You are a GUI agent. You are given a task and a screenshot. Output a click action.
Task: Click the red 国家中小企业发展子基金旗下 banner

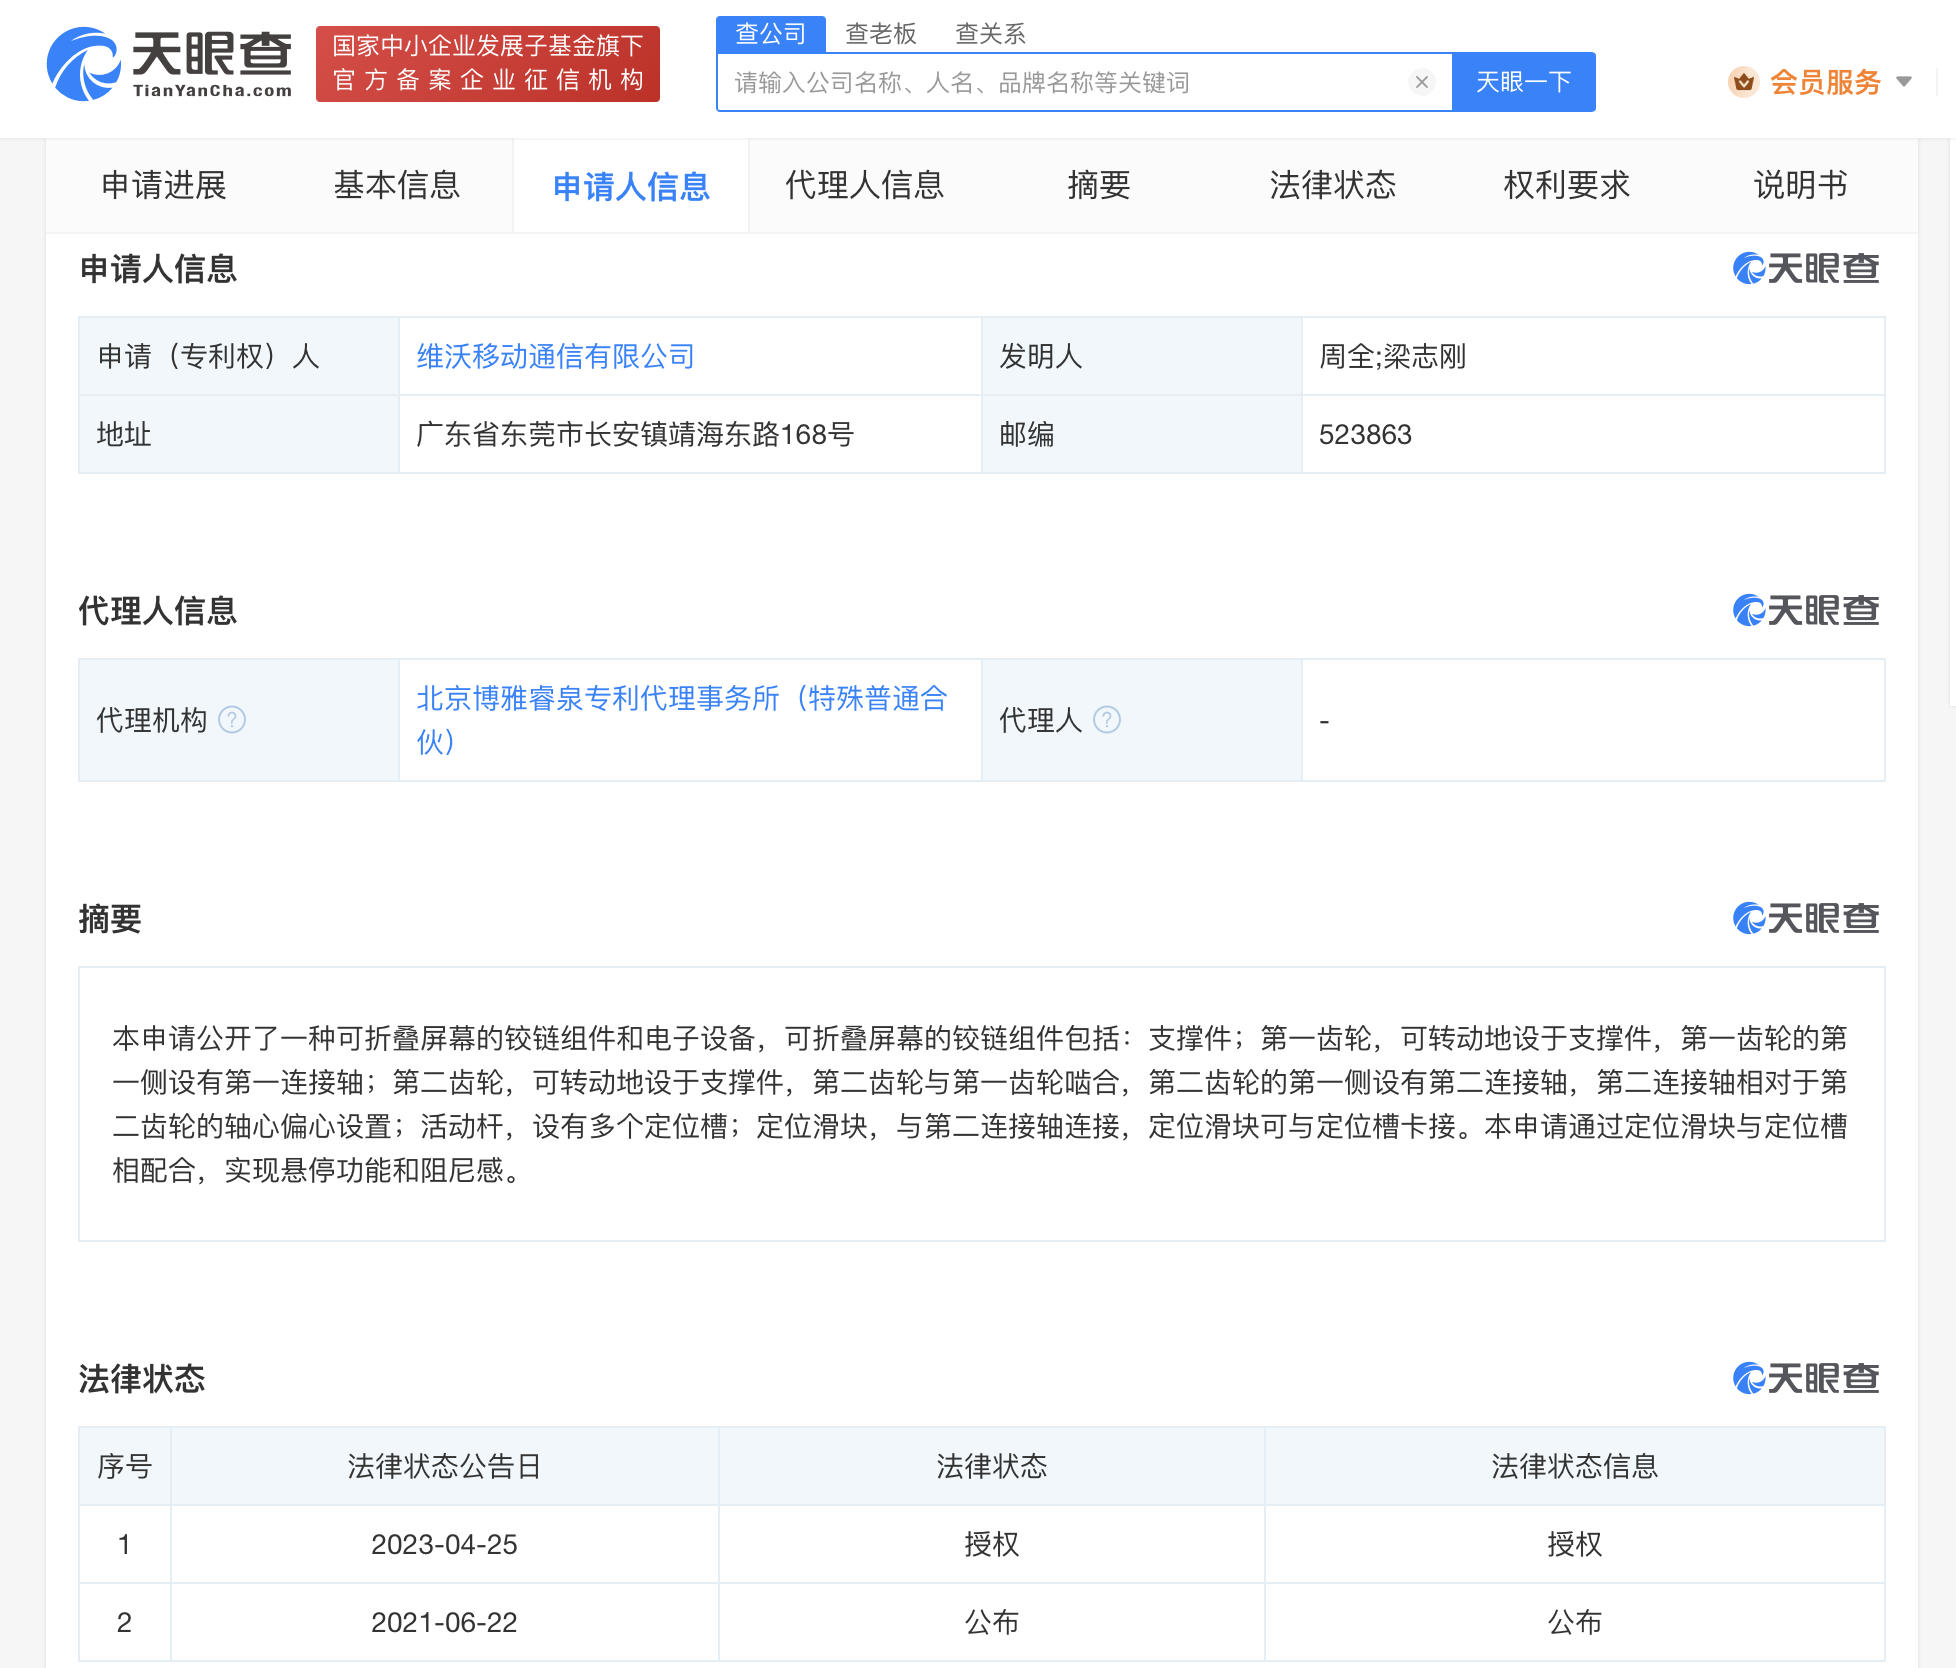click(488, 64)
